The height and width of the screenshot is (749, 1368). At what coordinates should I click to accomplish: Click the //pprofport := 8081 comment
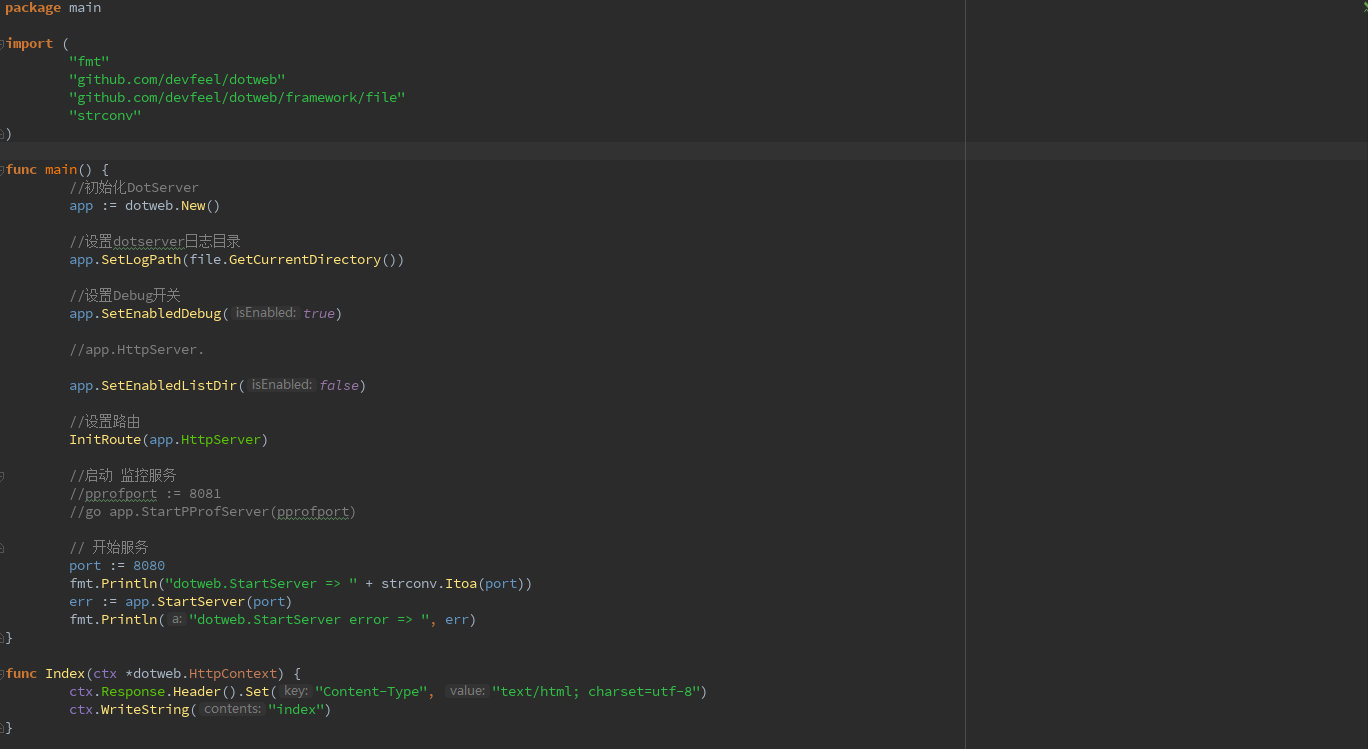pos(145,493)
